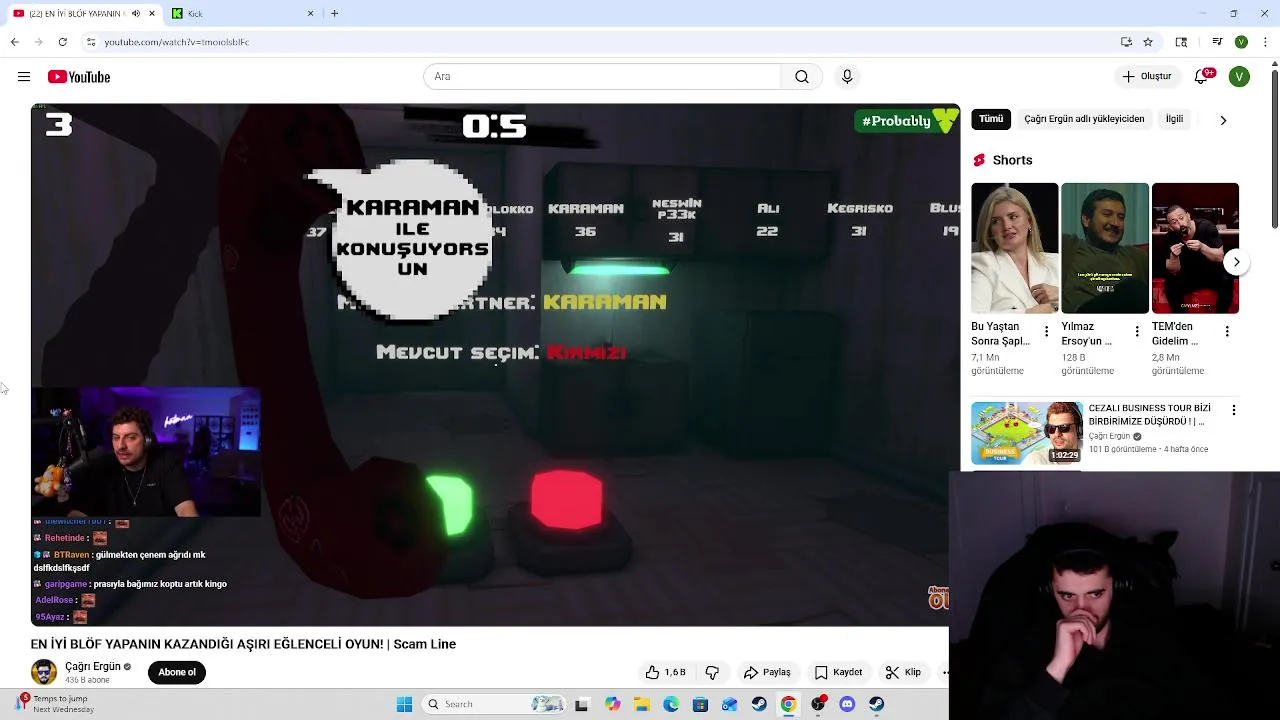Open the 'Bu Yaştan Sonra' short thumbnail
The image size is (1280, 720).
[x=1014, y=248]
